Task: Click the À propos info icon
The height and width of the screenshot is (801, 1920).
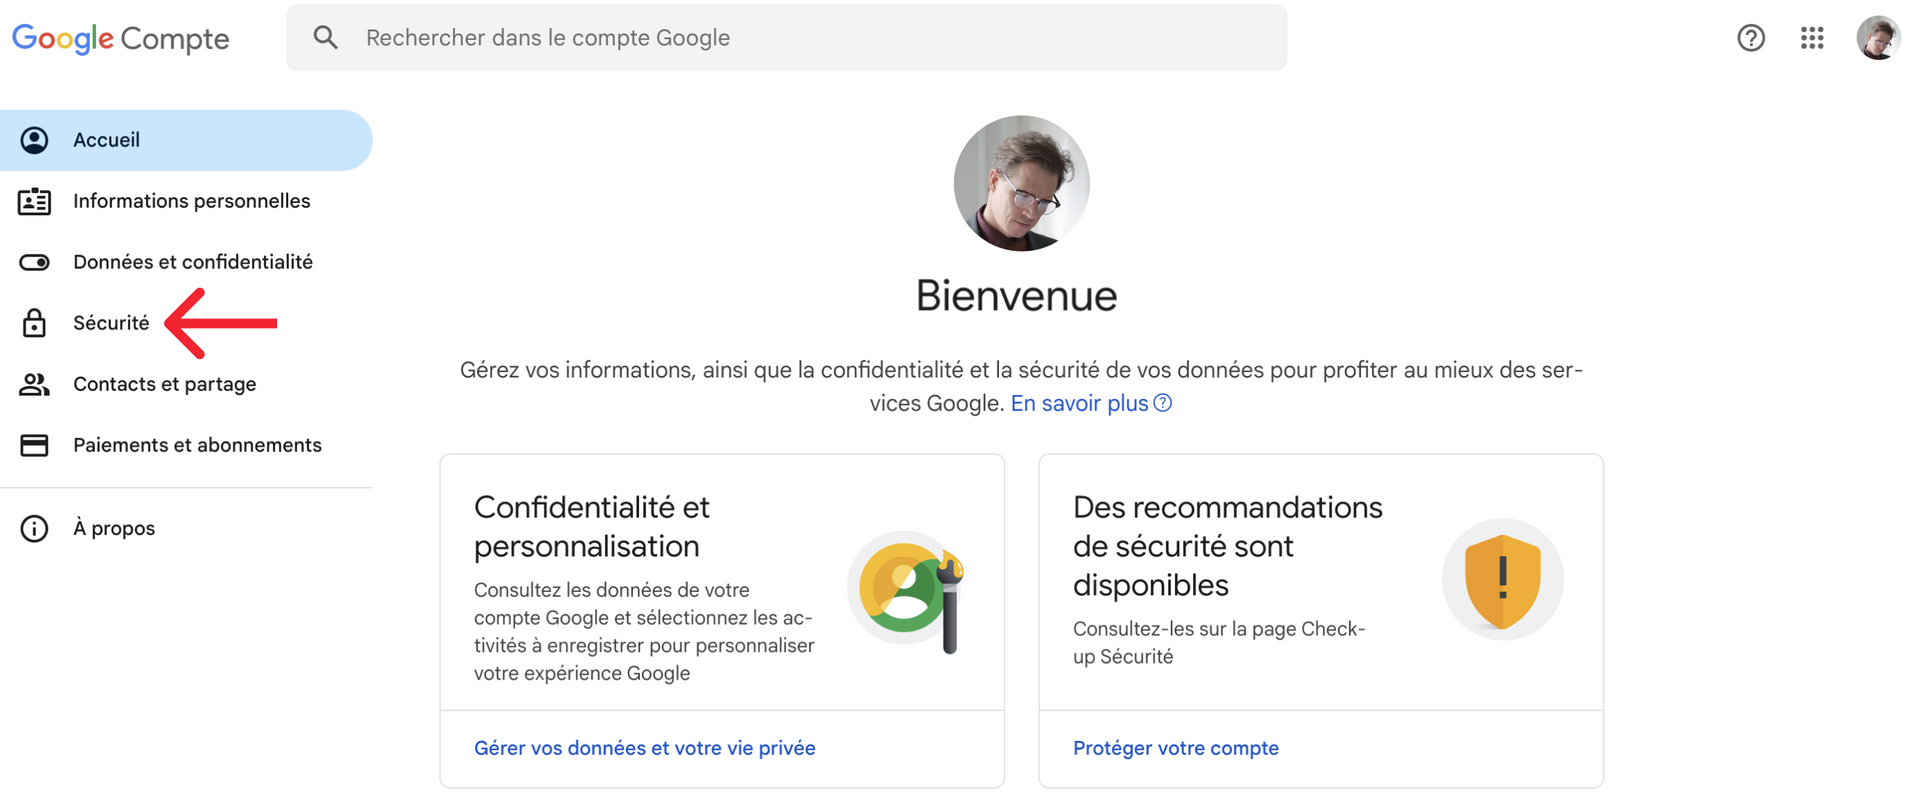Action: (34, 528)
